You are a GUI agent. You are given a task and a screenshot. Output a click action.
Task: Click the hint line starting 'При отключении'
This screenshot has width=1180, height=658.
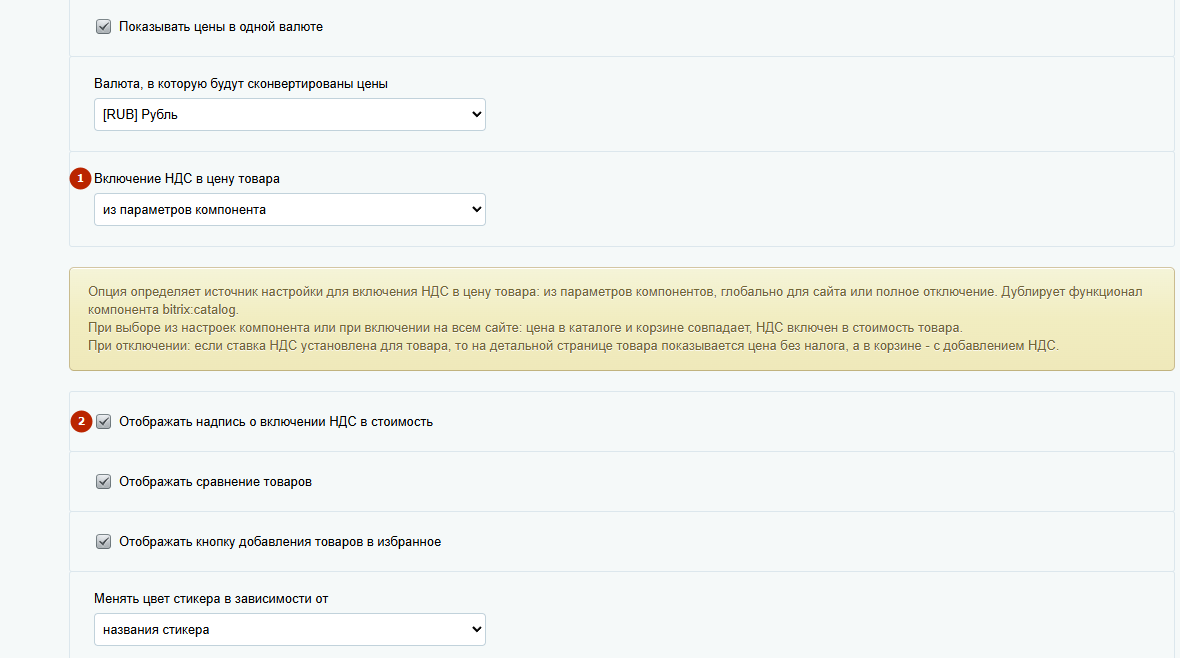pyautogui.click(x=570, y=346)
